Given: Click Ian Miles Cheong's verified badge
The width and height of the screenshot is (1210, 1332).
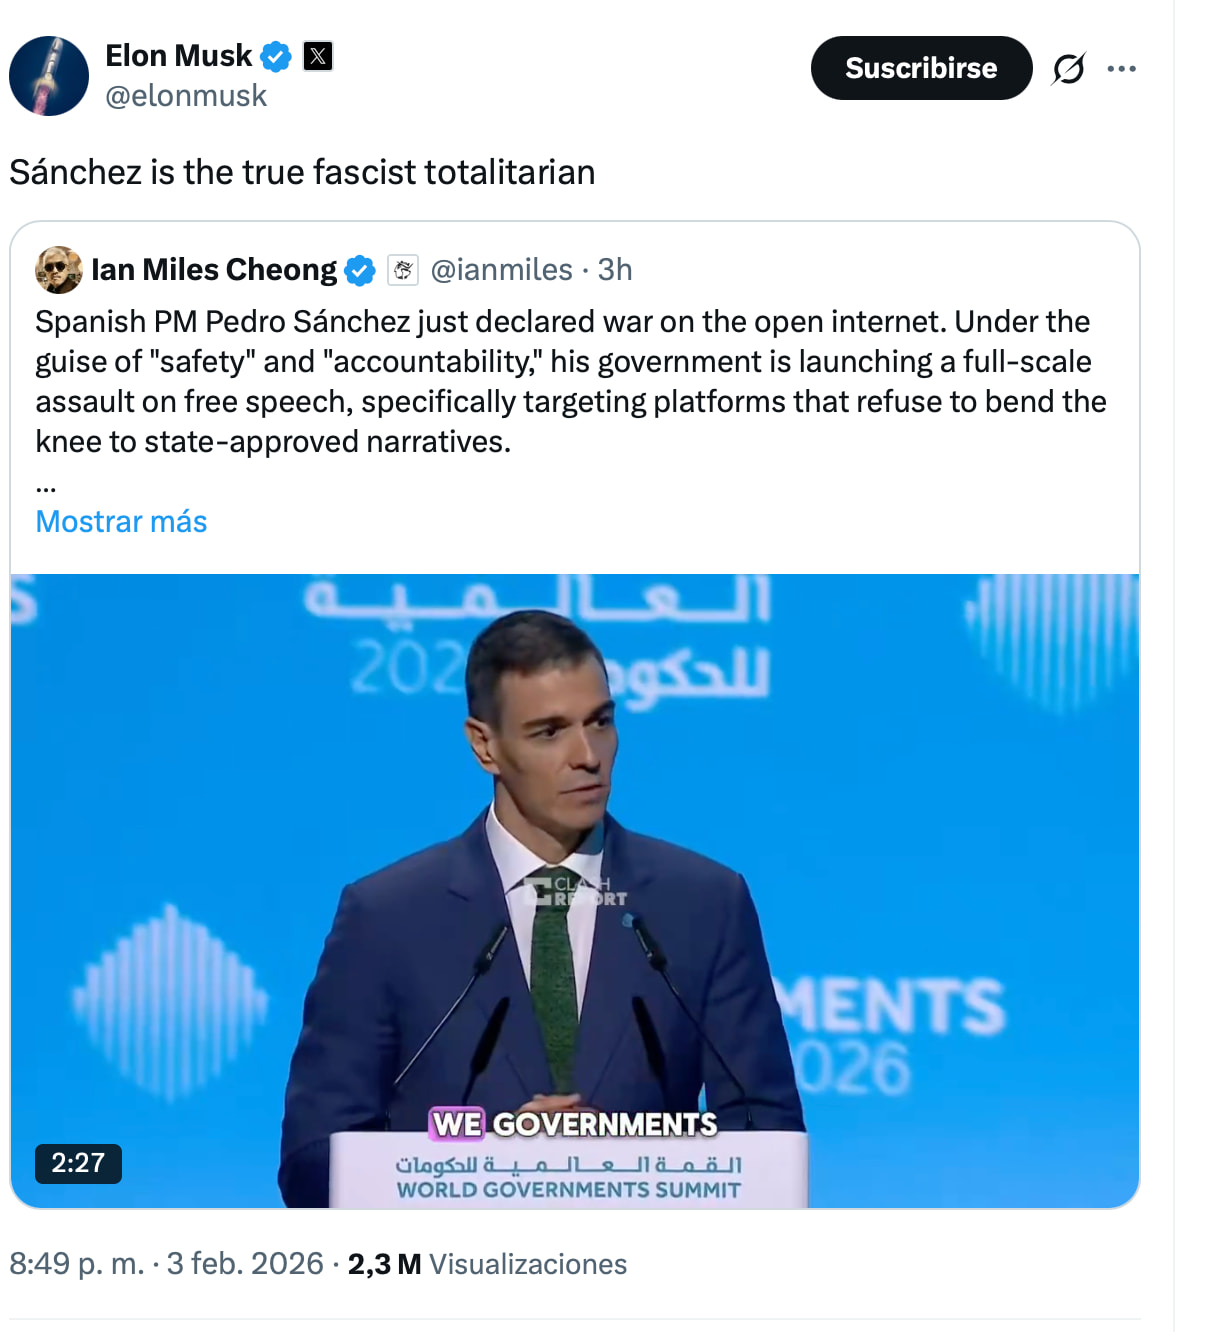Looking at the screenshot, I should (360, 270).
